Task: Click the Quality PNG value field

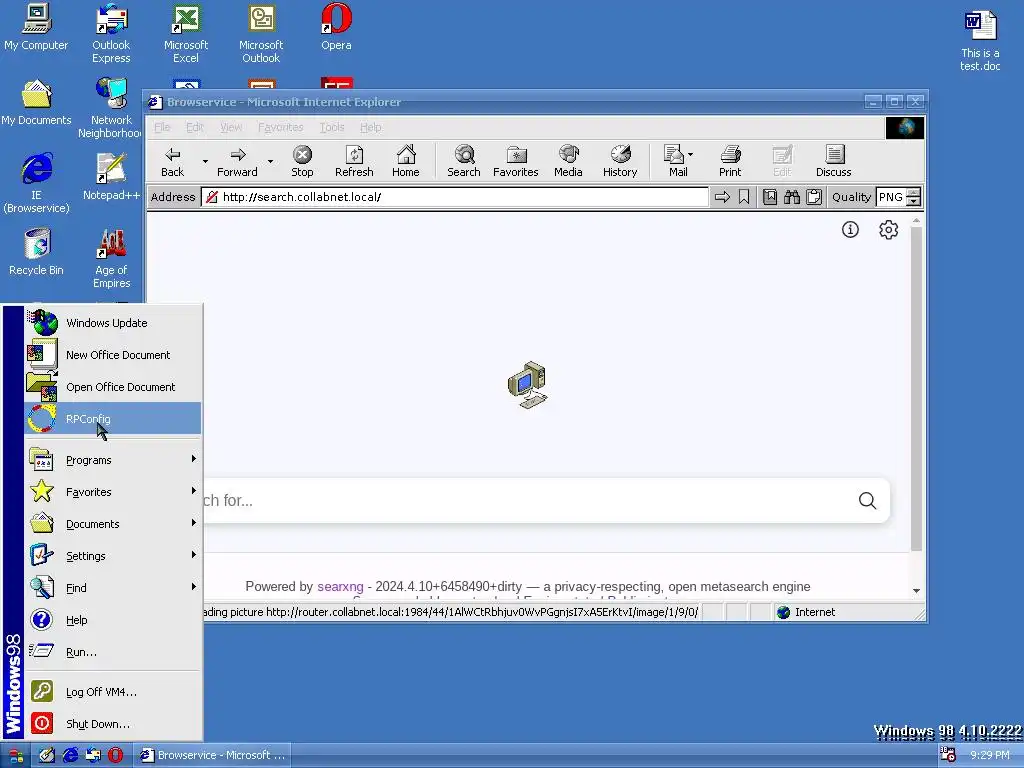Action: point(891,197)
